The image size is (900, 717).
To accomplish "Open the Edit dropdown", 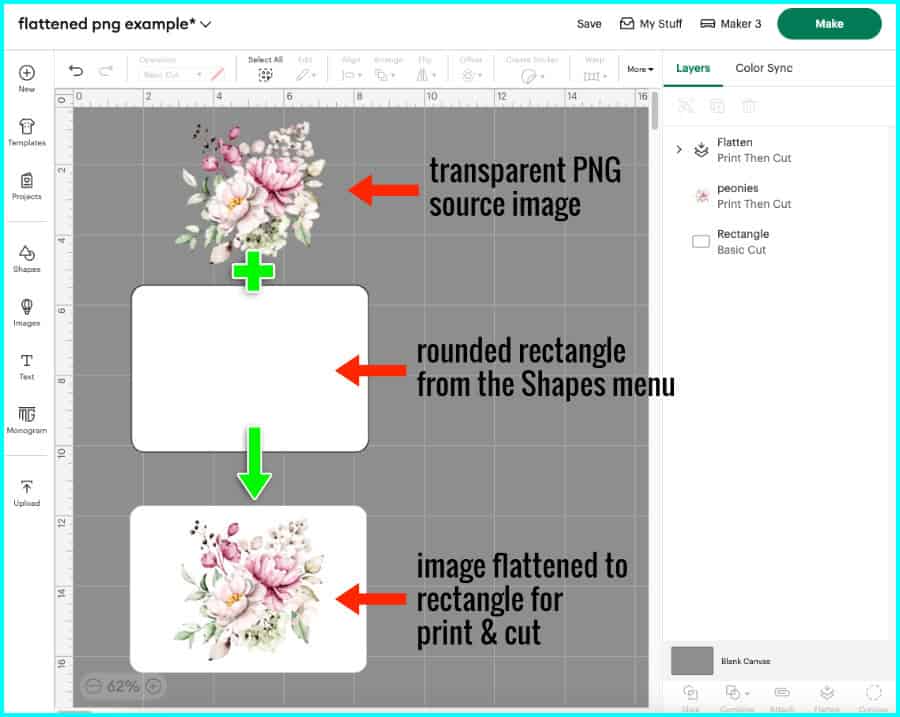I will click(x=305, y=75).
